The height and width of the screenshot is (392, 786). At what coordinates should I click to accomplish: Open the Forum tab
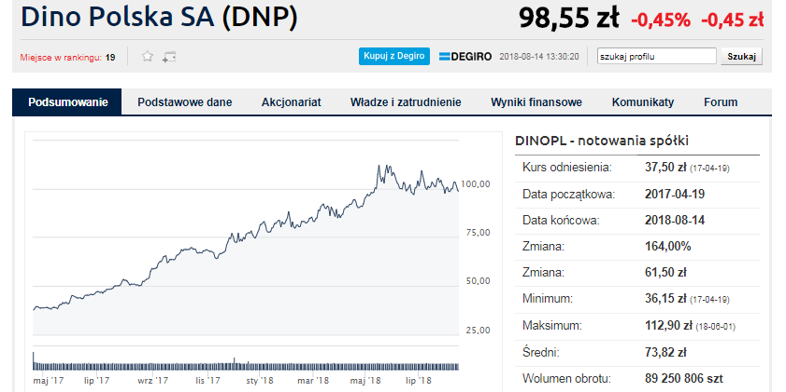(720, 102)
